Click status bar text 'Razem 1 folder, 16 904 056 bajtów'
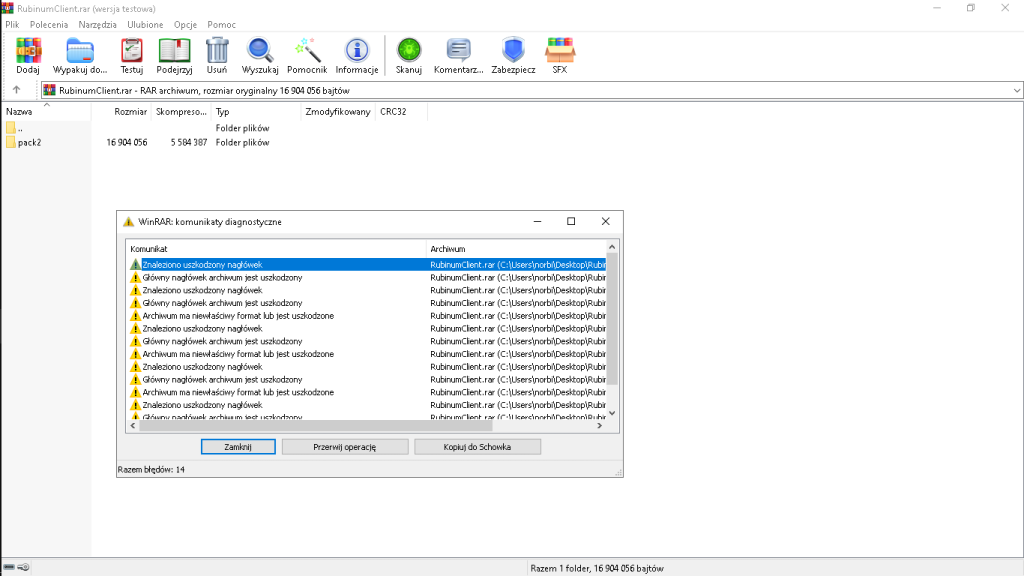1024x576 pixels. [597, 568]
